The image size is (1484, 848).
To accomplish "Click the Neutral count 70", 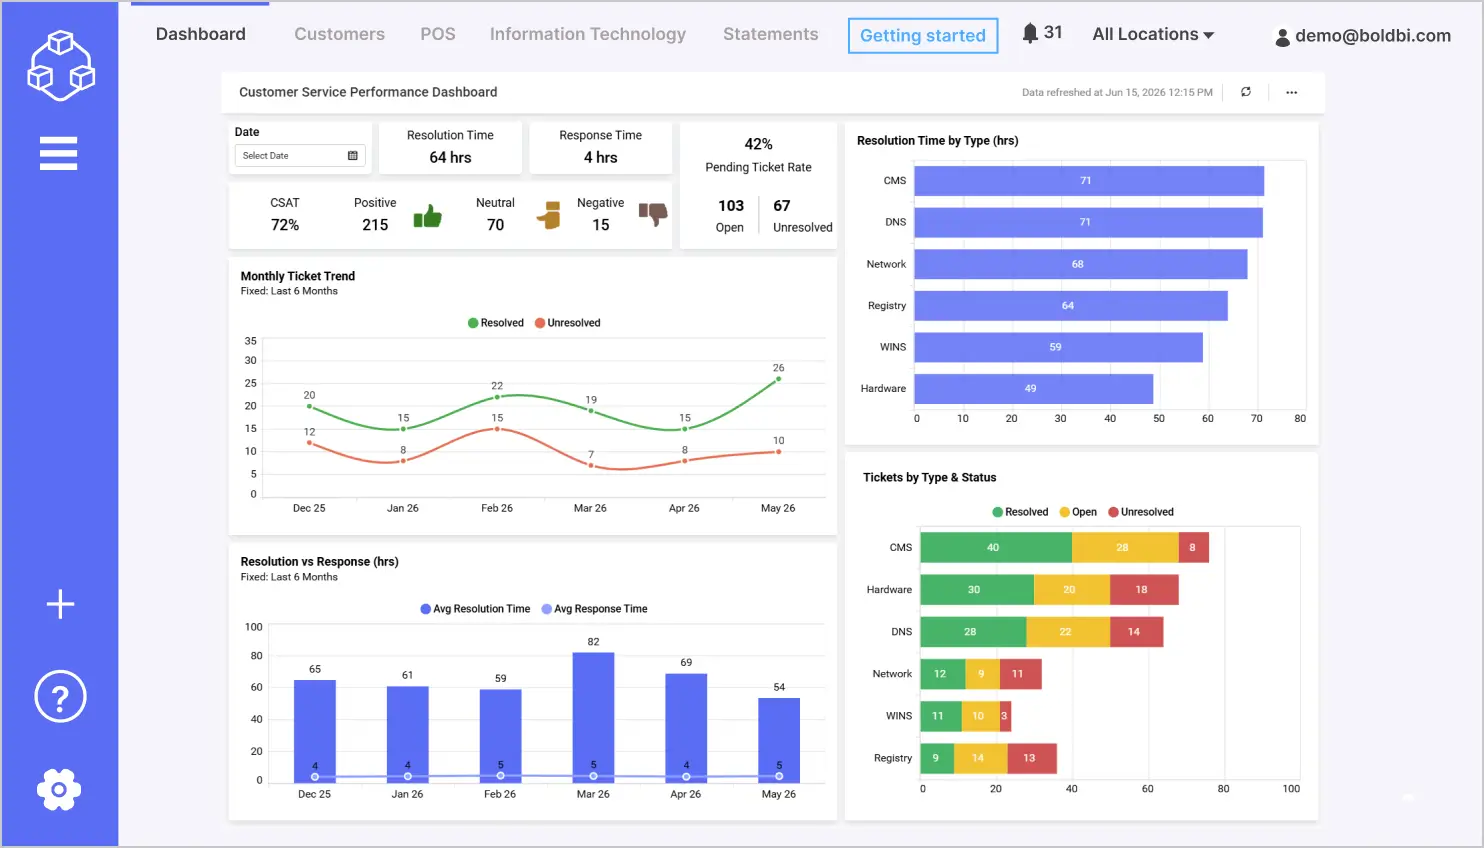I will [x=495, y=225].
